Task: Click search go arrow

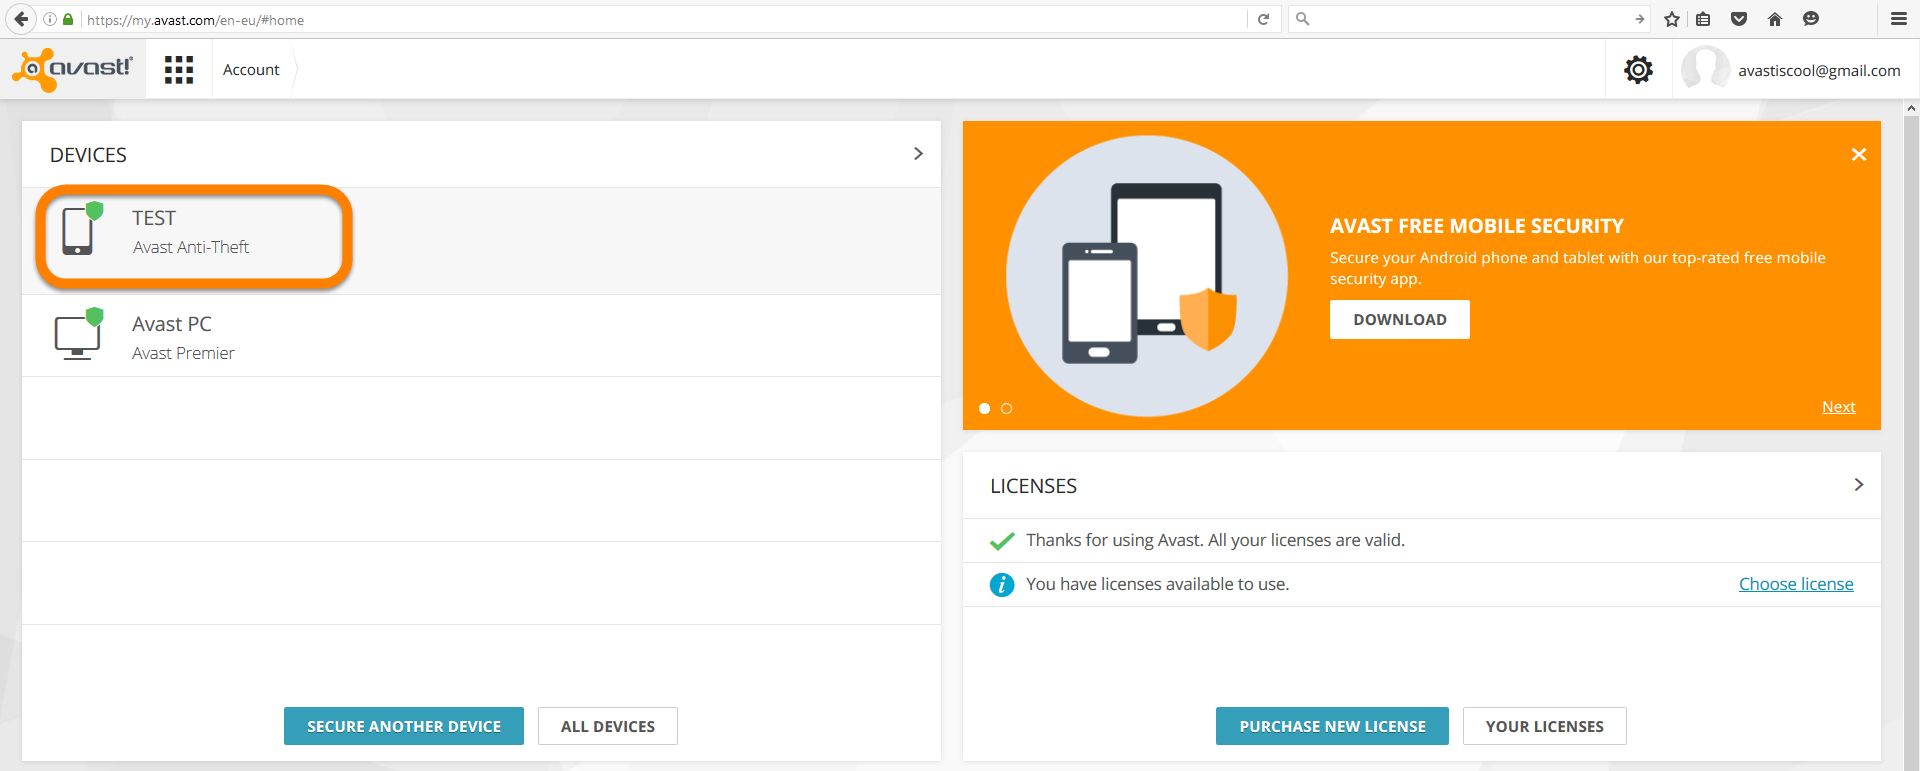Action: click(1639, 19)
